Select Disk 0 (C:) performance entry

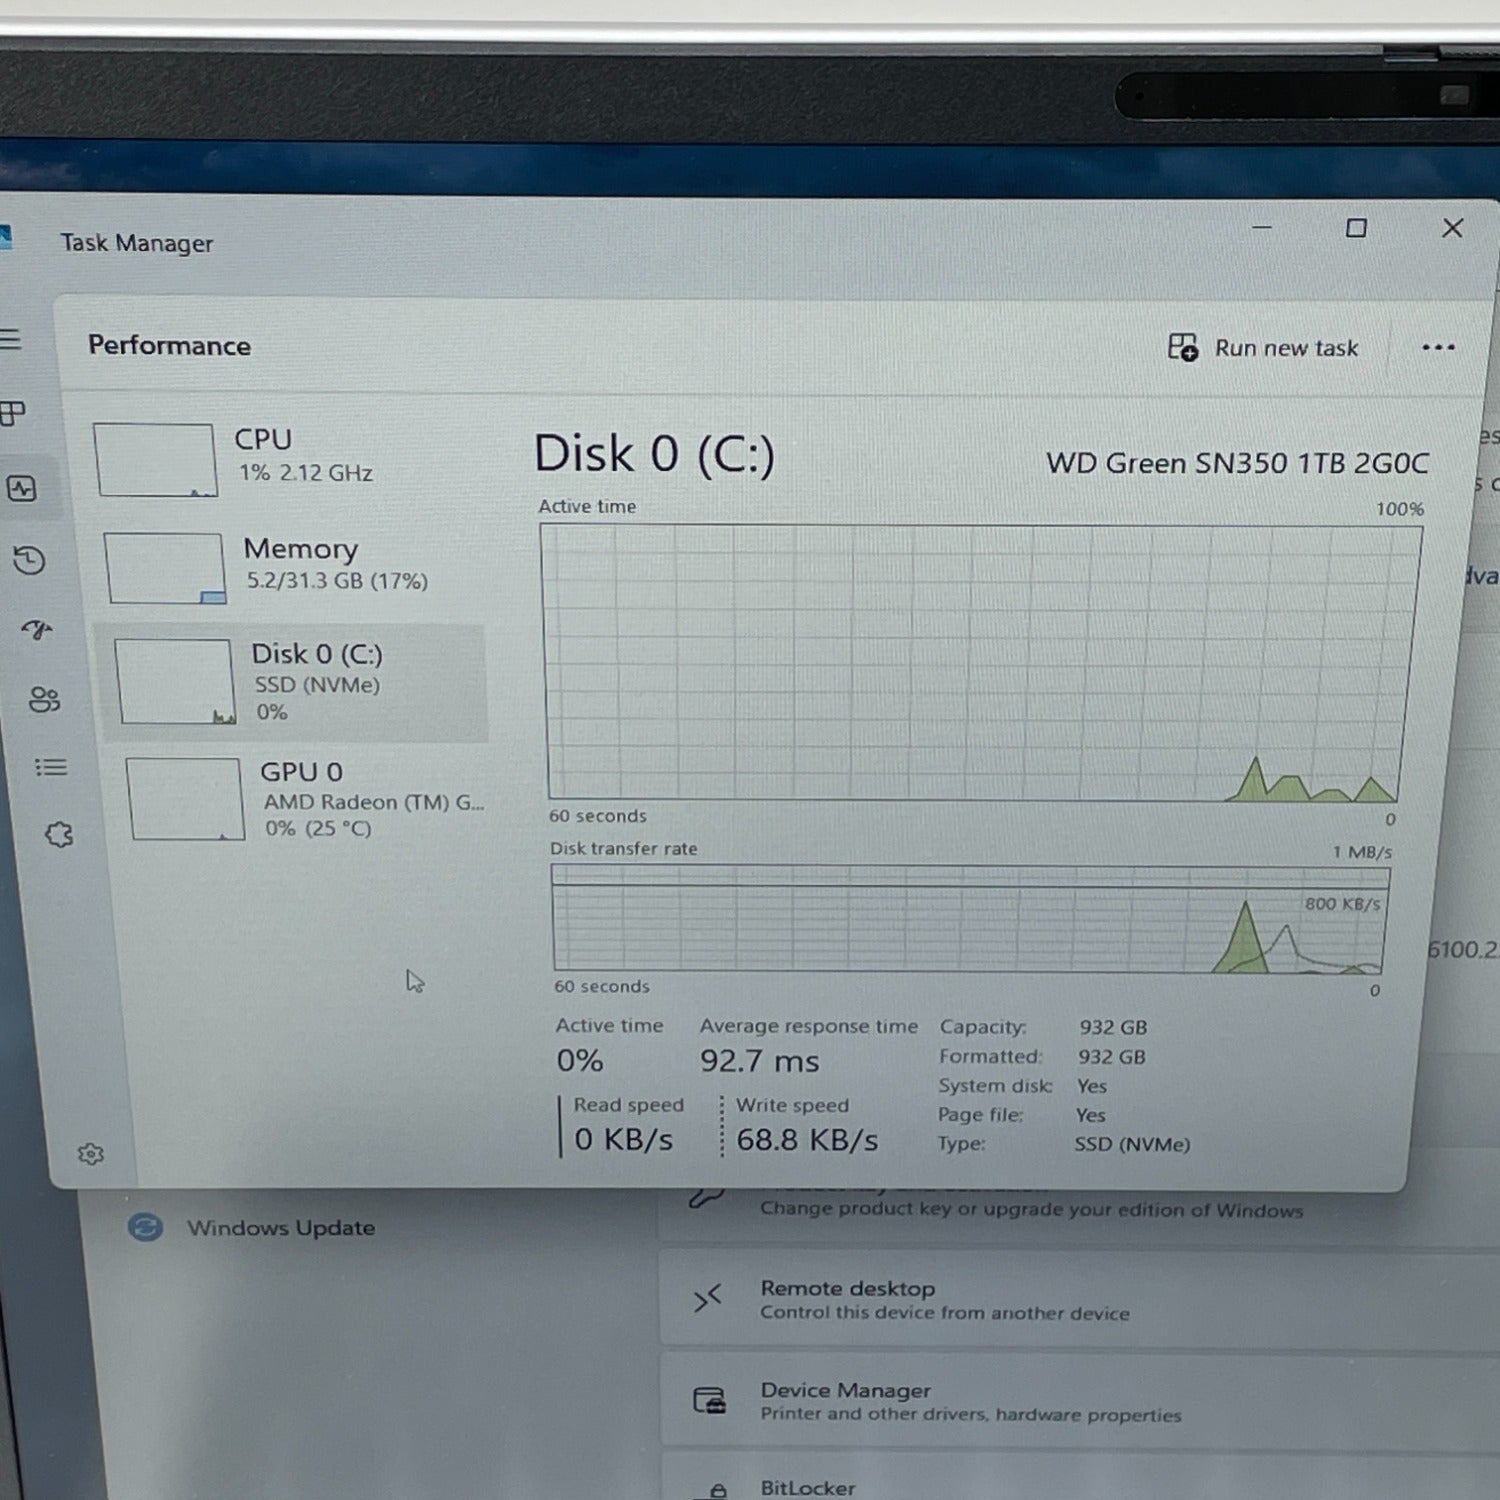point(295,682)
